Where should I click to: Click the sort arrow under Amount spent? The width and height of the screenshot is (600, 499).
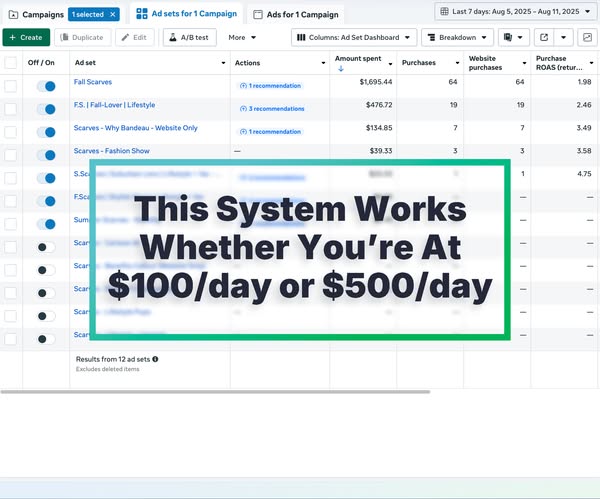(x=341, y=69)
